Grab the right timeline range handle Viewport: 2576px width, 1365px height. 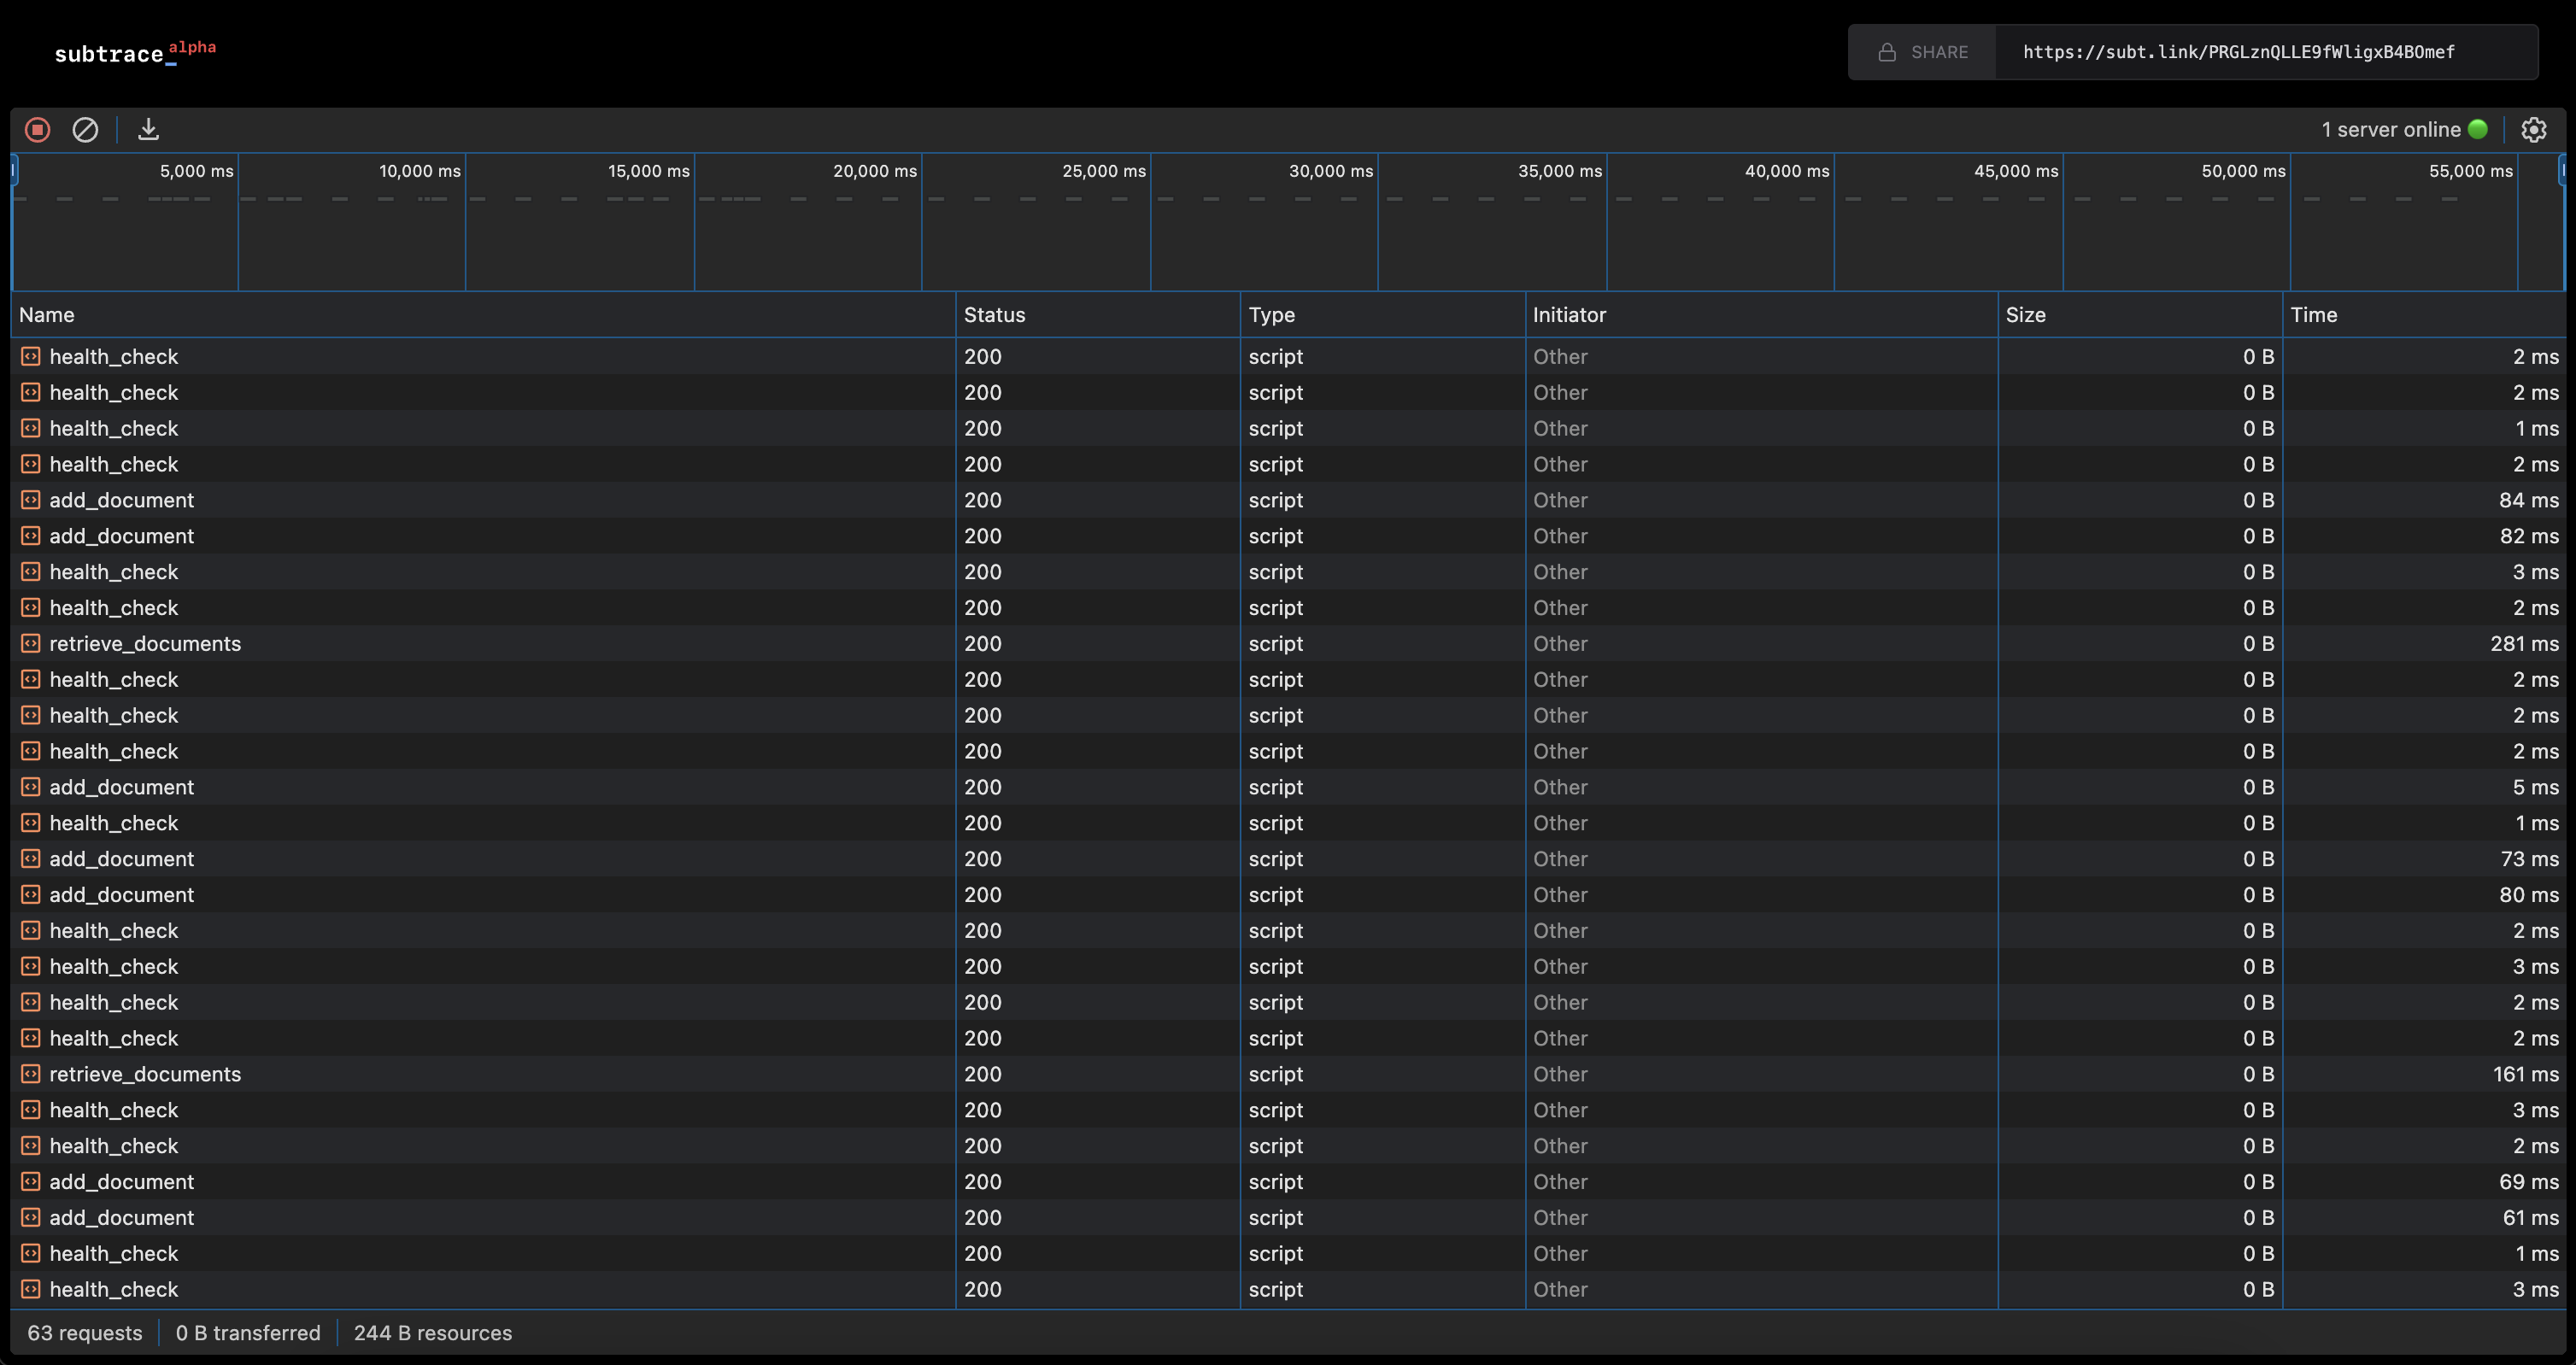pos(2562,171)
